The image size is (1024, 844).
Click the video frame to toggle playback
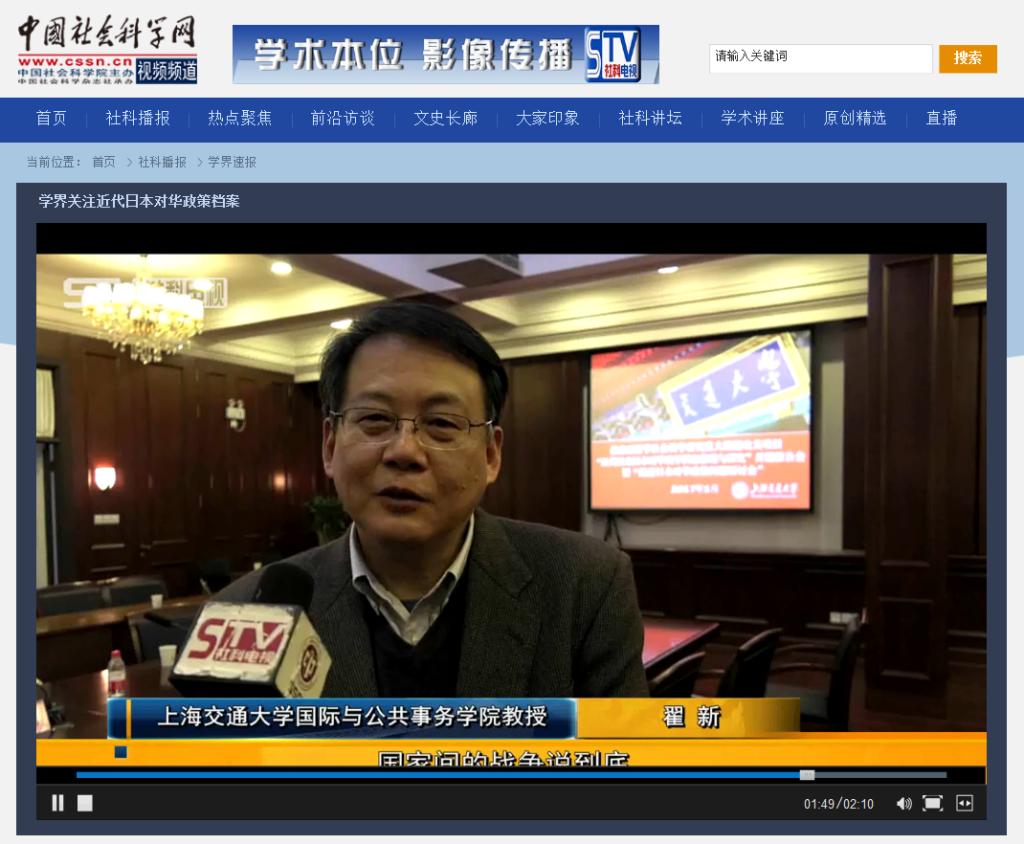[x=511, y=494]
